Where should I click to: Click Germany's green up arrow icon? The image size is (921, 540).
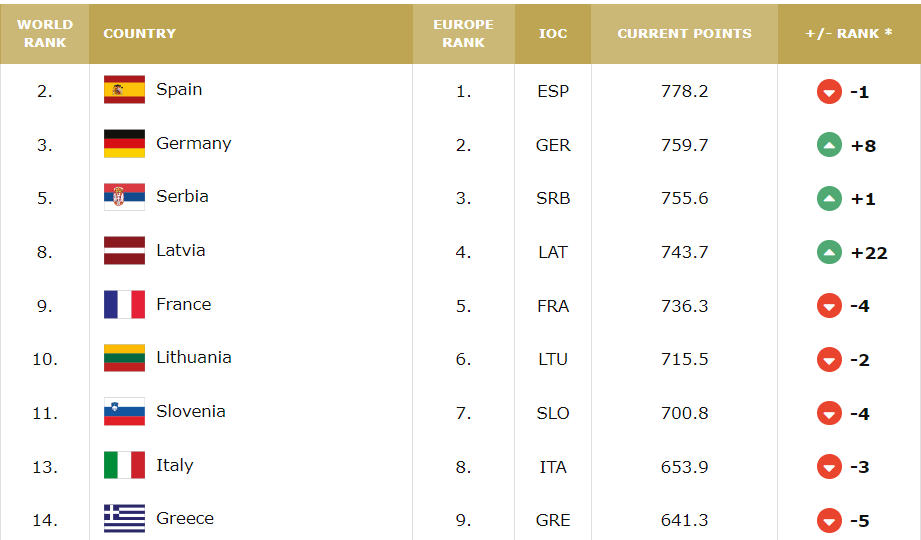coord(829,145)
